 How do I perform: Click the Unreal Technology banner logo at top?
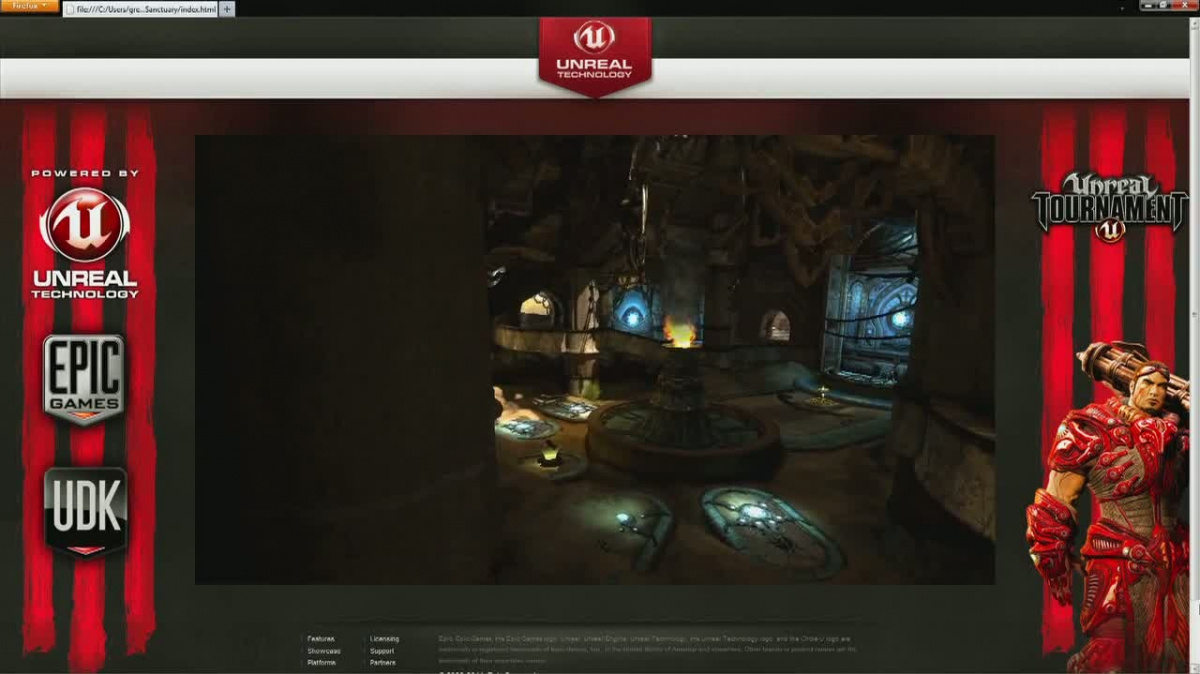(595, 53)
